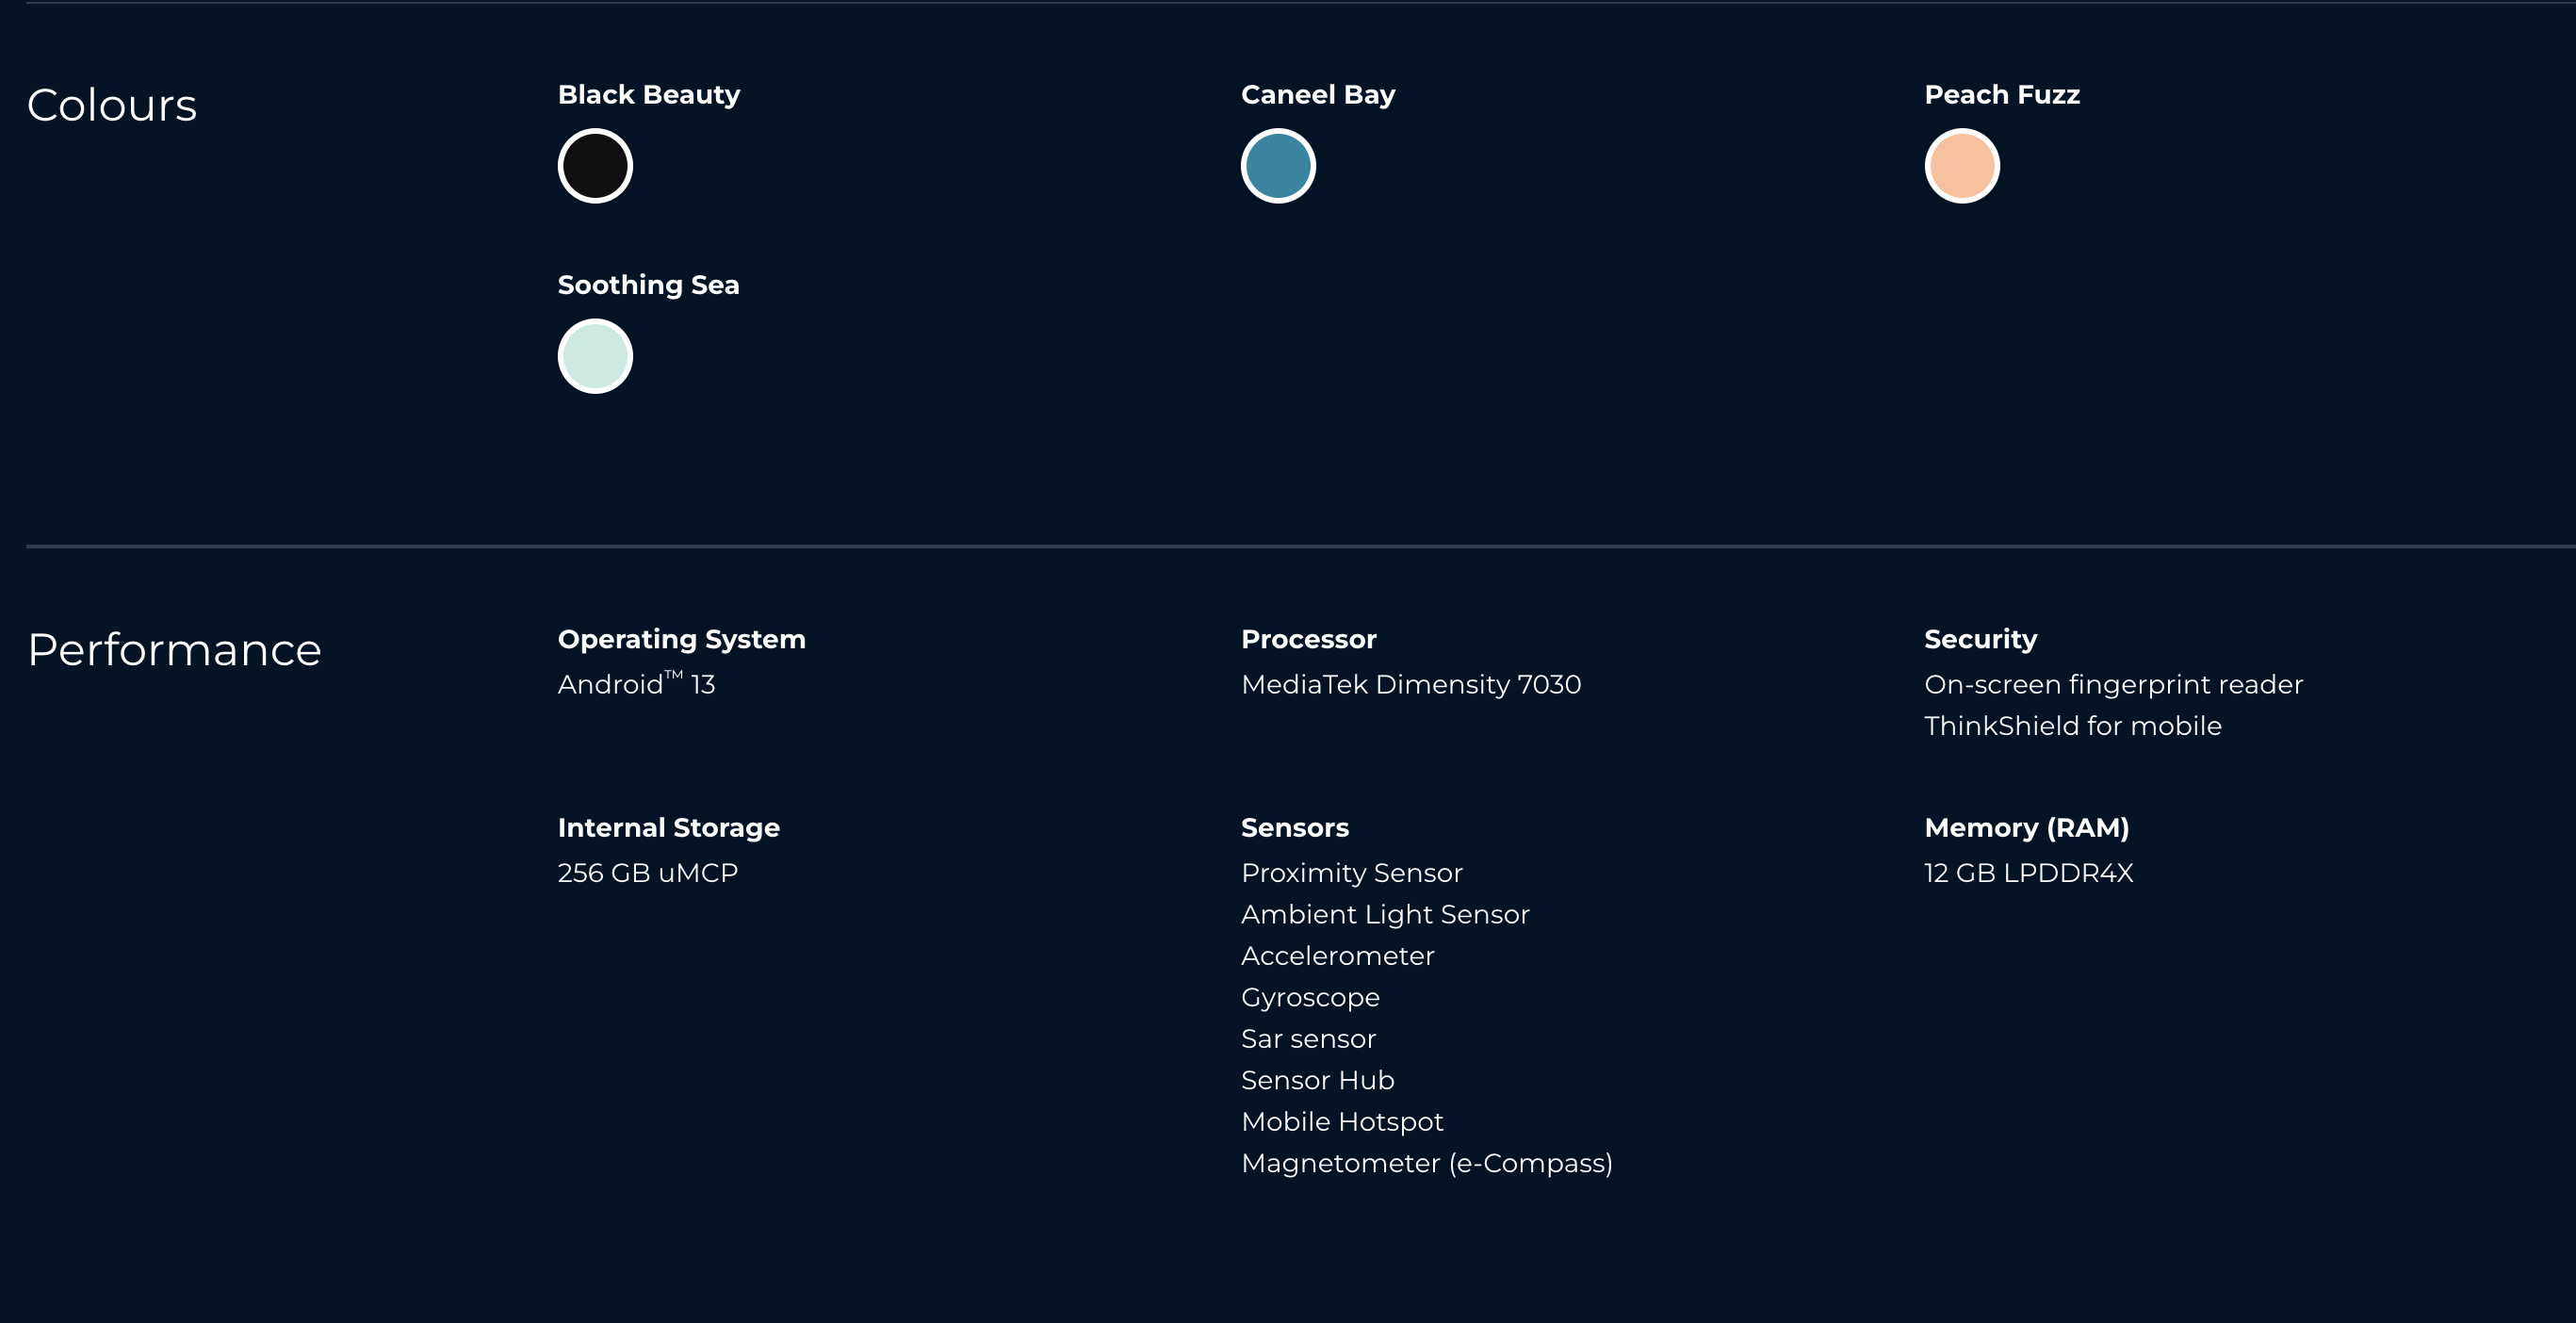Image resolution: width=2576 pixels, height=1323 pixels.
Task: Choose the Peach Fuzz colour swatch
Action: 1962,166
